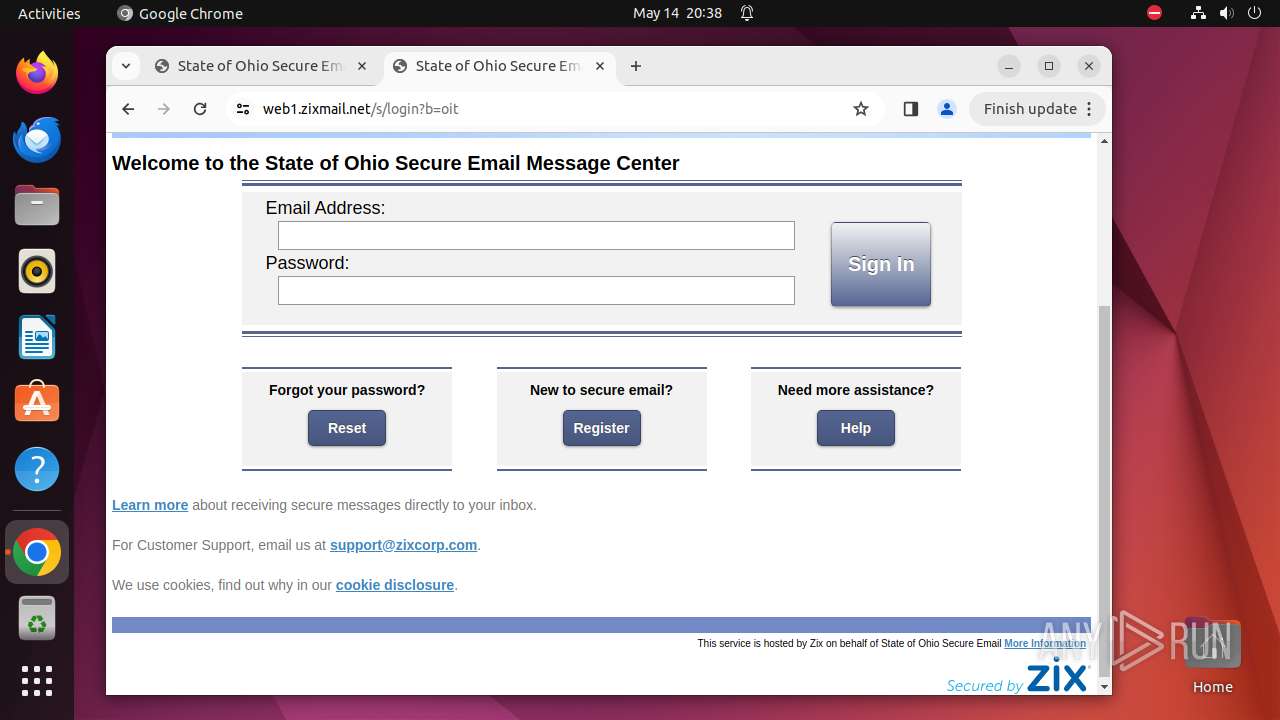The width and height of the screenshot is (1280, 720).
Task: Select second State of Ohio tab
Action: click(x=500, y=66)
